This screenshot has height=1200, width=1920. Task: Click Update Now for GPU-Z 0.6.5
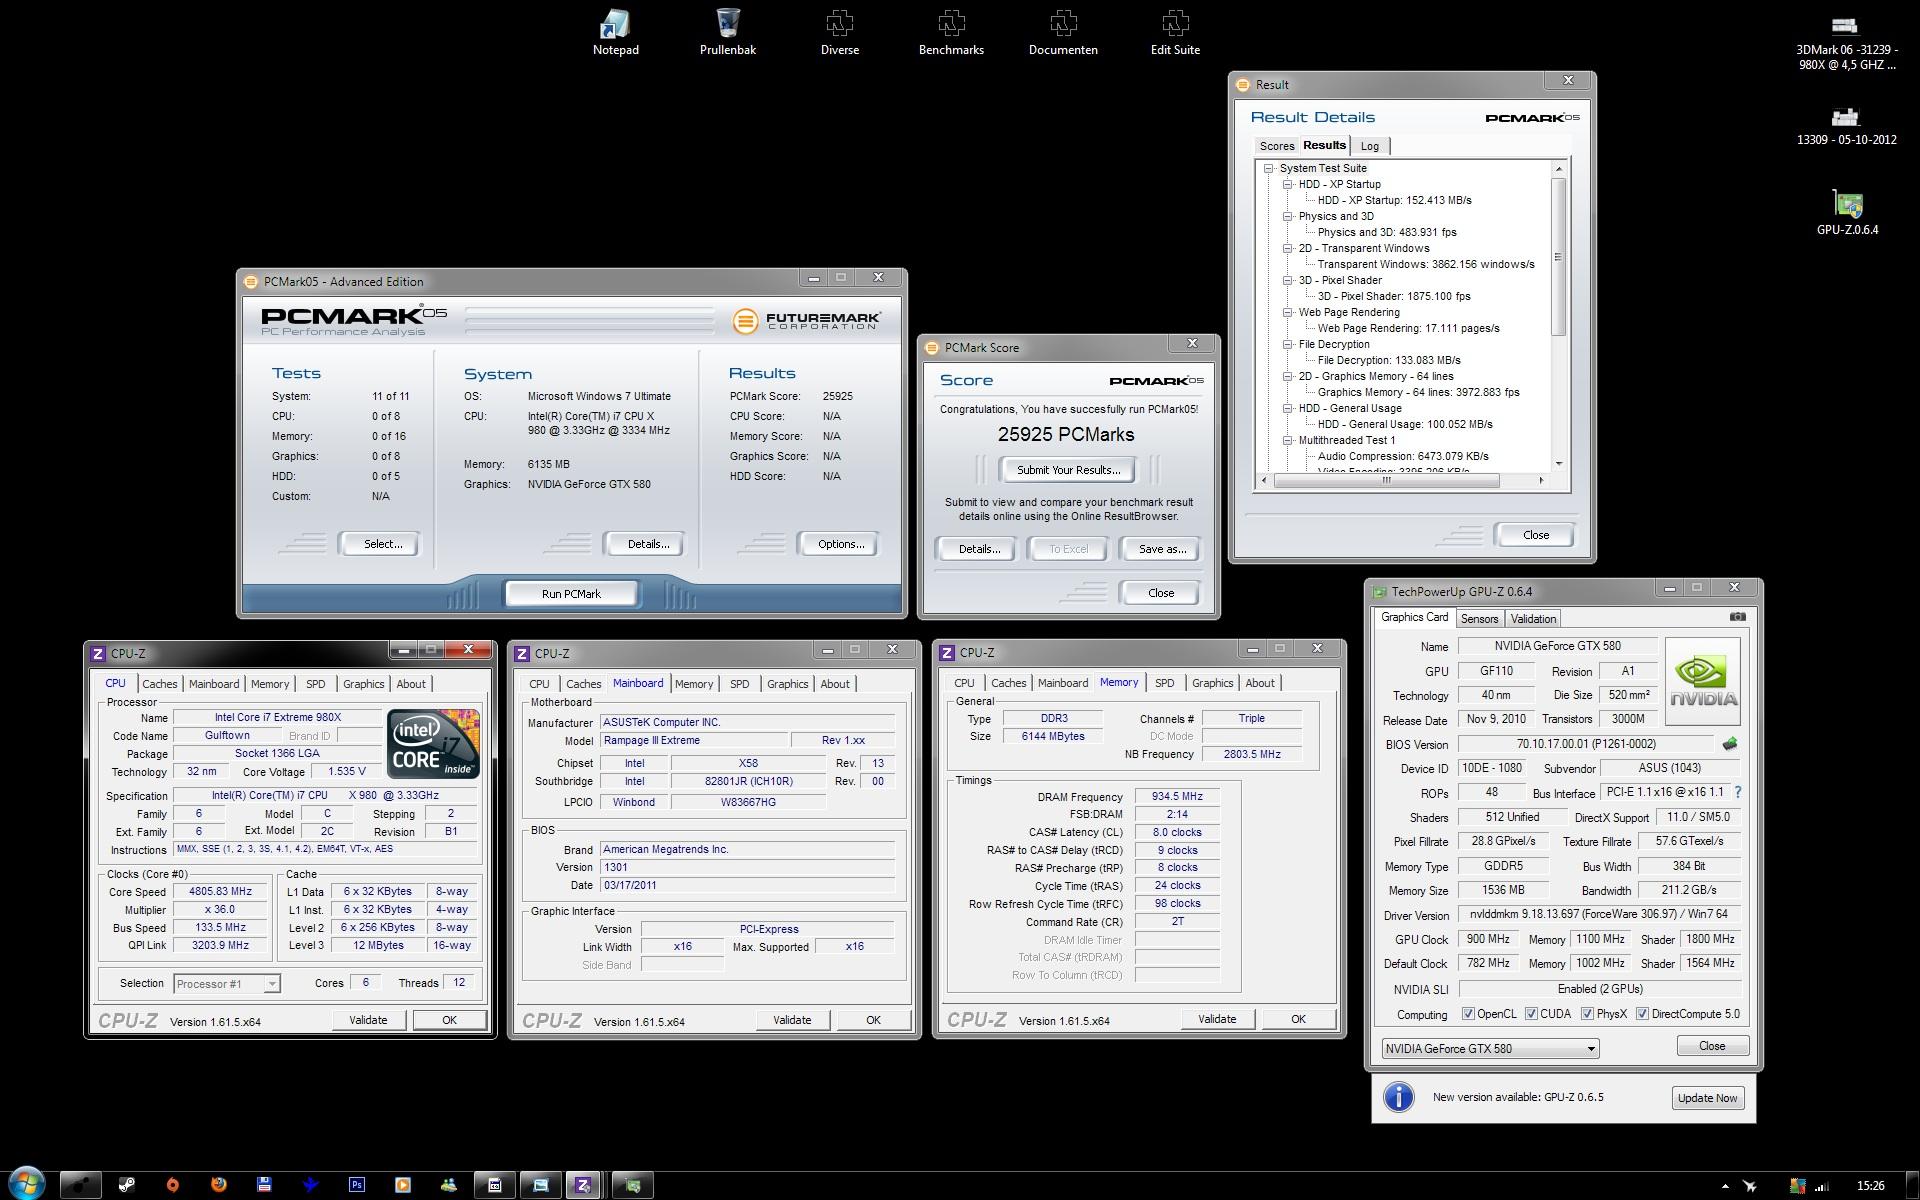pyautogui.click(x=1707, y=1098)
